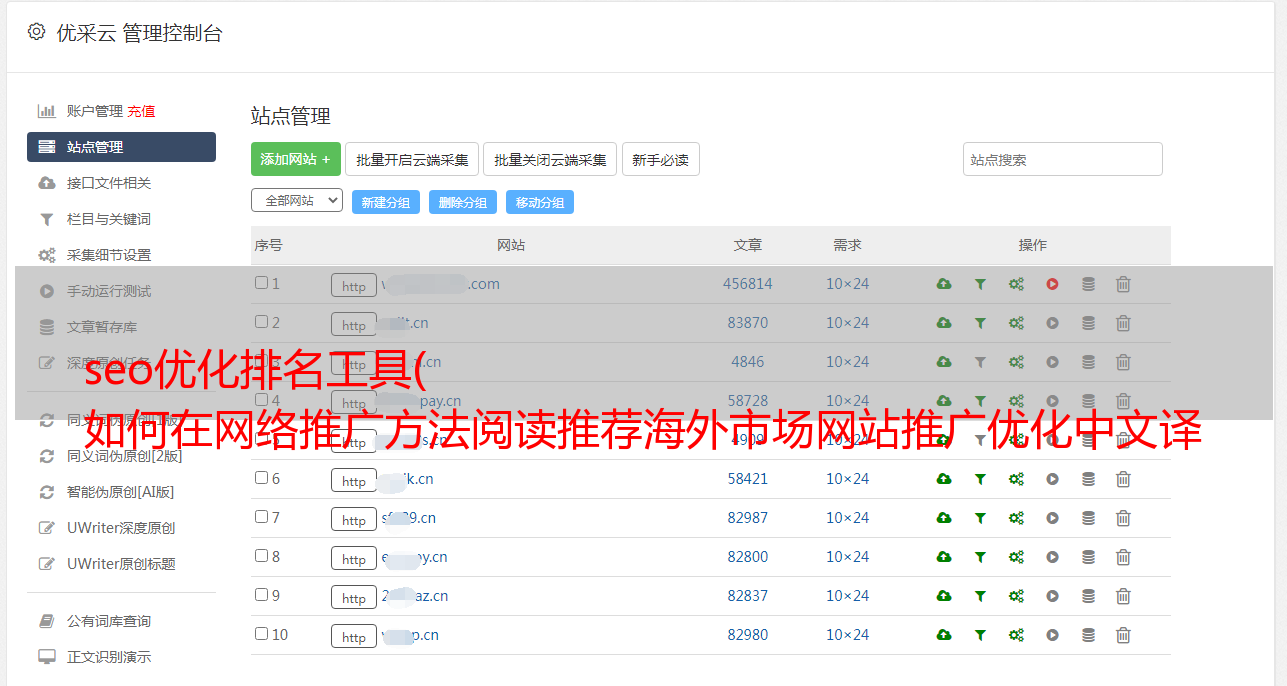1287x686 pixels.
Task: Click play icon in row 83870
Action: click(1052, 323)
